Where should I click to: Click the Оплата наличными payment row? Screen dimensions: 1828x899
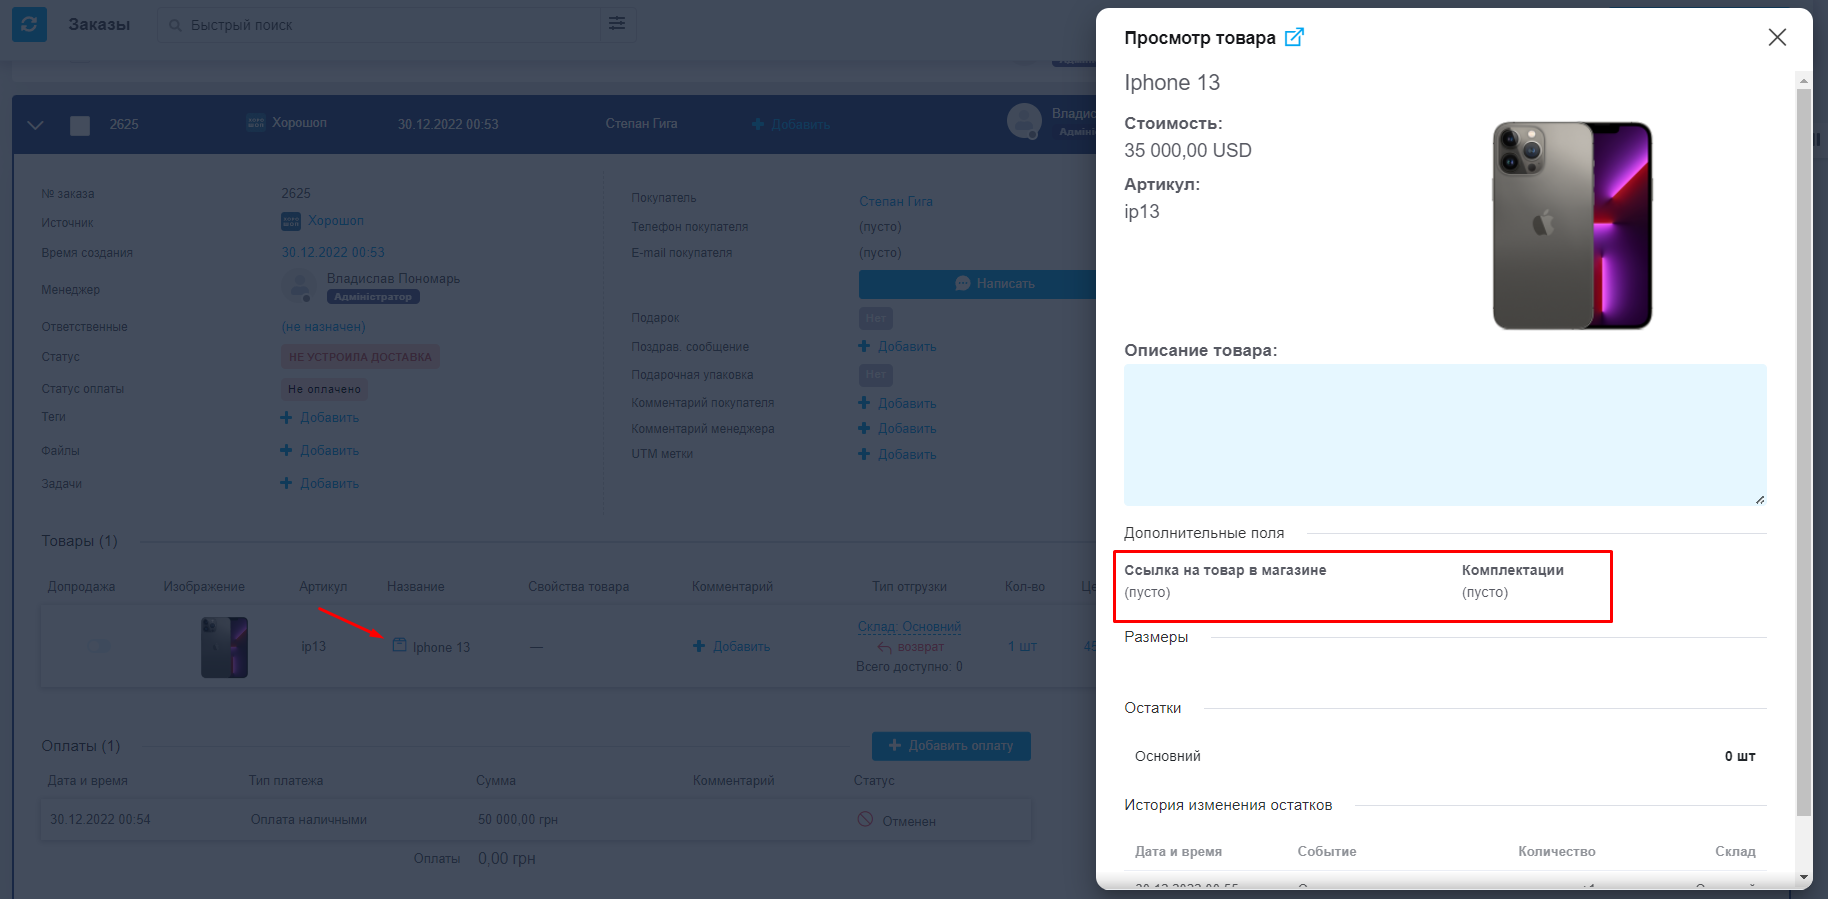(536, 820)
